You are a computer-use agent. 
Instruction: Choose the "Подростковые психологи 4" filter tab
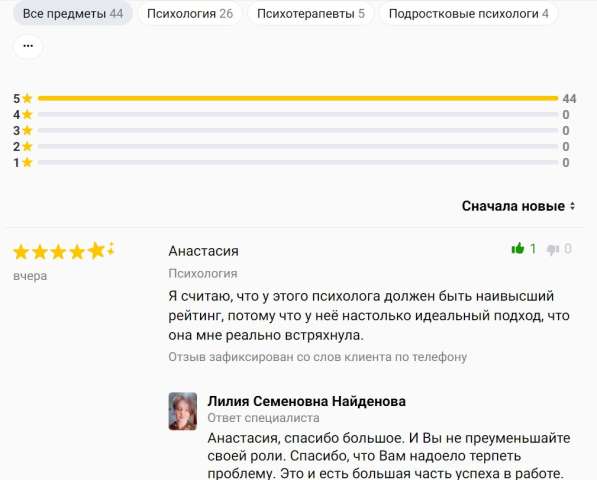[x=468, y=14]
